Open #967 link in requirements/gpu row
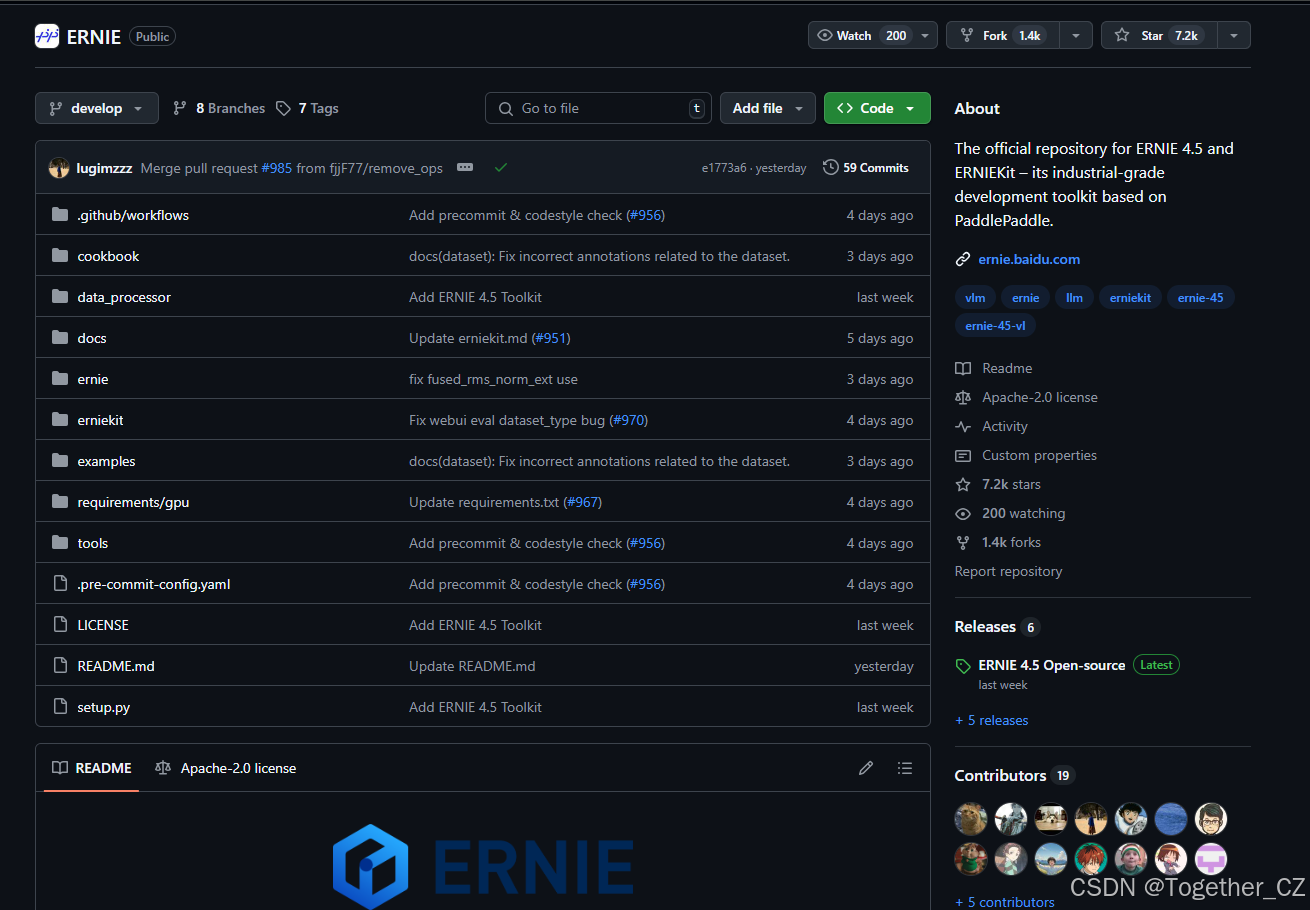Image resolution: width=1310 pixels, height=910 pixels. pos(583,502)
